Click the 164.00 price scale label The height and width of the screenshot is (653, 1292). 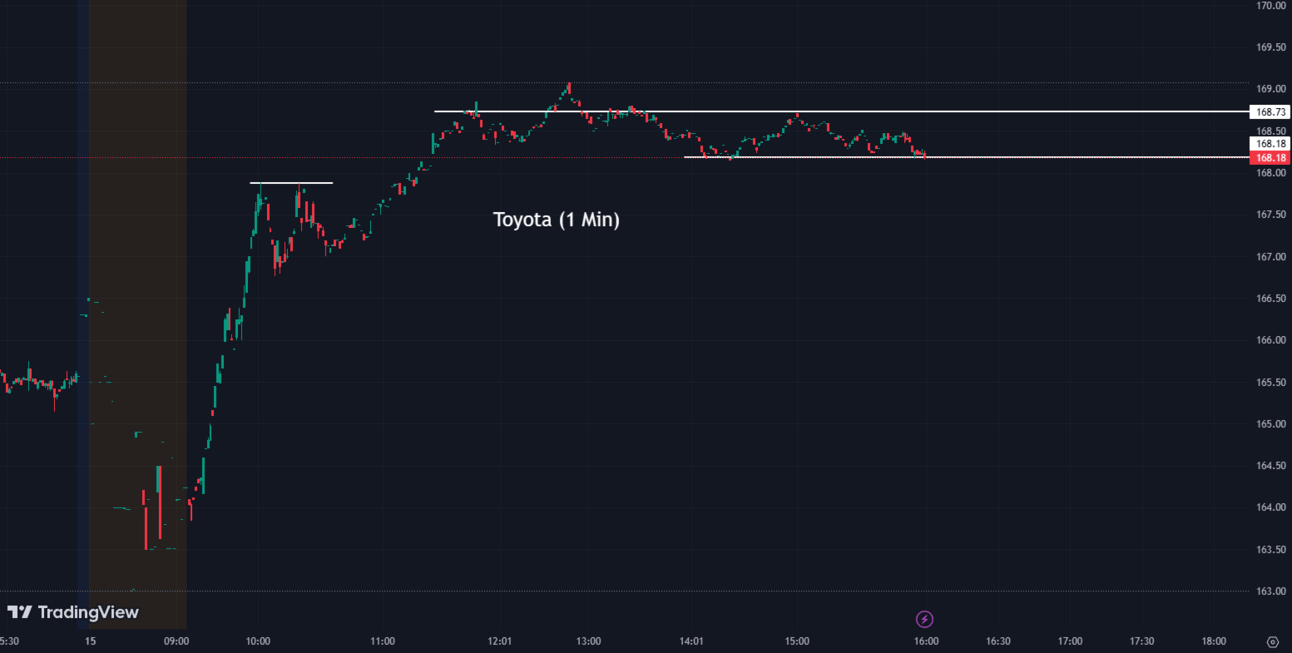click(1271, 508)
